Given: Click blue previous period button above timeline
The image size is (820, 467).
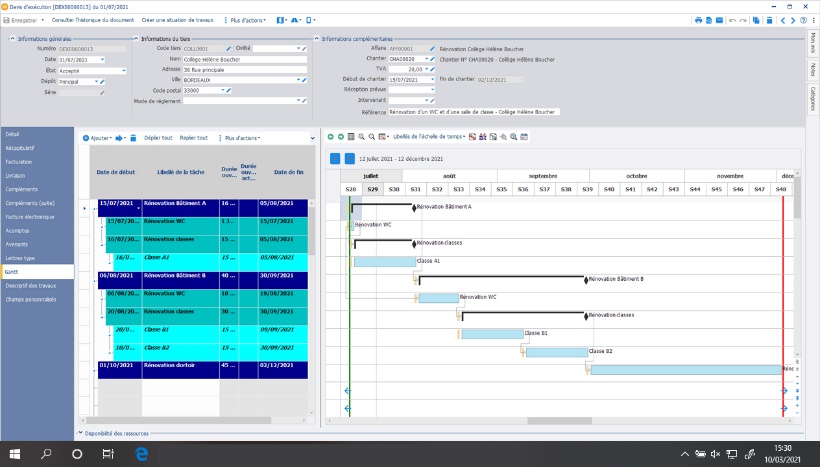Looking at the screenshot, I should [335, 158].
